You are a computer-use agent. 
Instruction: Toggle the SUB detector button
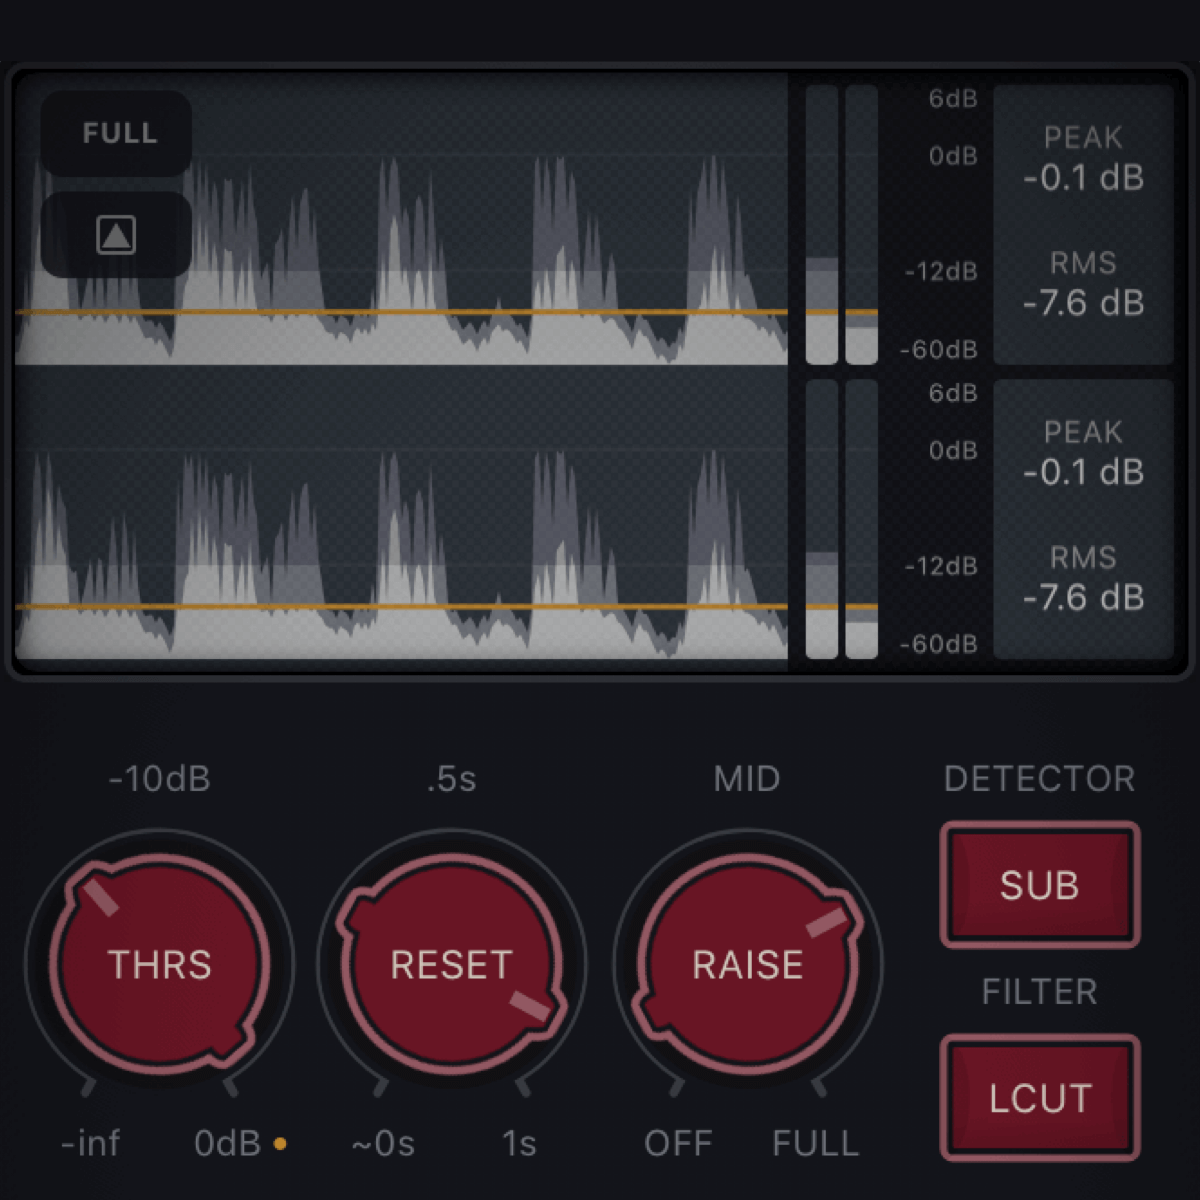pos(1039,885)
